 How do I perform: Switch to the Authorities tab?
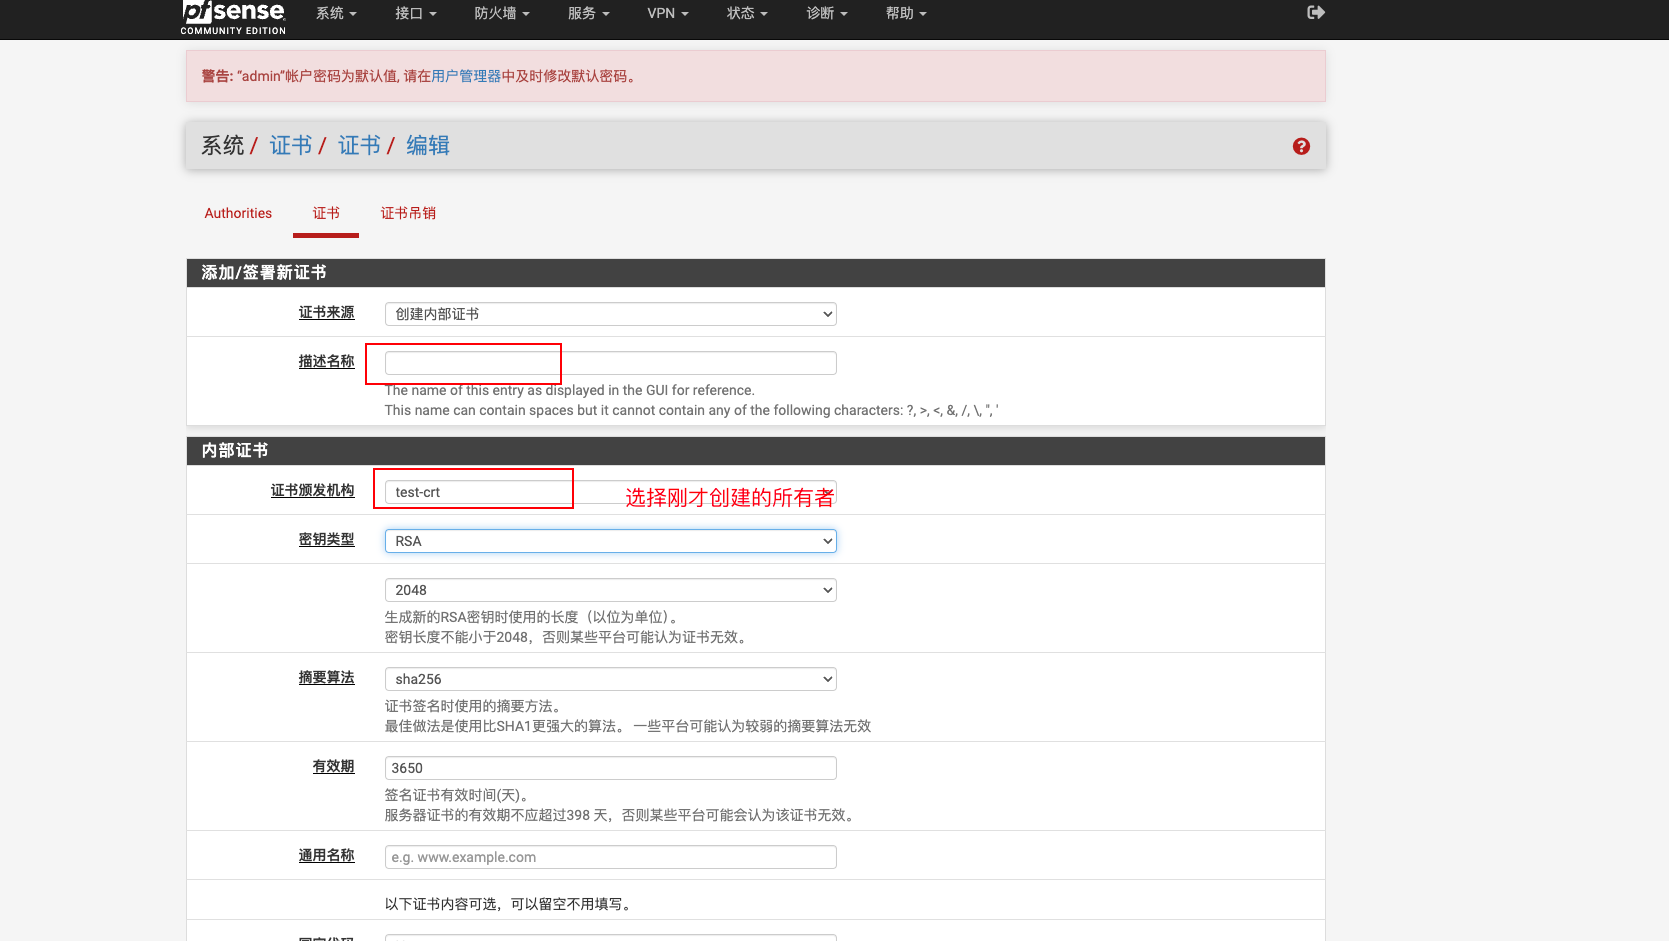tap(238, 213)
